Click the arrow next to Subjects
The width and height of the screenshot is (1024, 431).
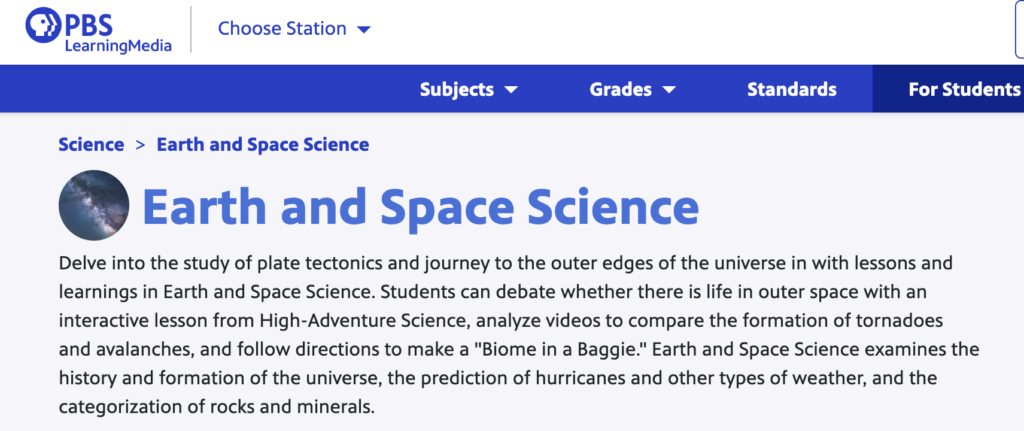click(x=511, y=90)
